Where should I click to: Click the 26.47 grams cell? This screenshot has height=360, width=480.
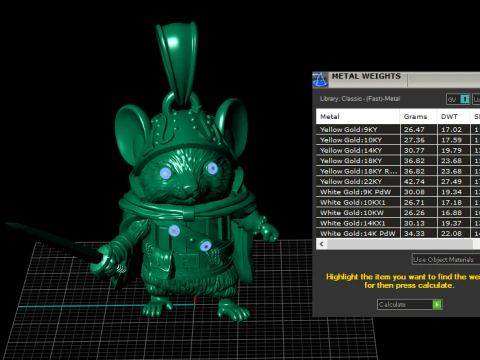[x=418, y=129]
